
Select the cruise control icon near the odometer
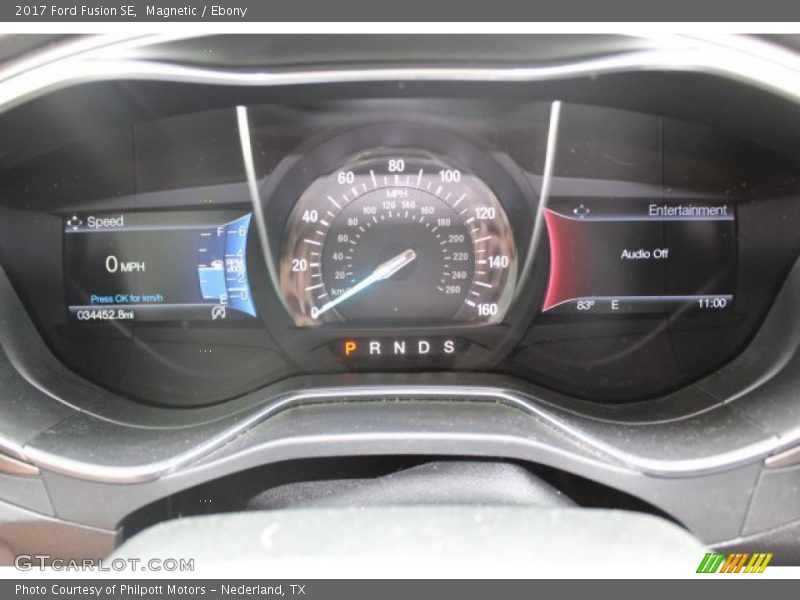(x=218, y=312)
